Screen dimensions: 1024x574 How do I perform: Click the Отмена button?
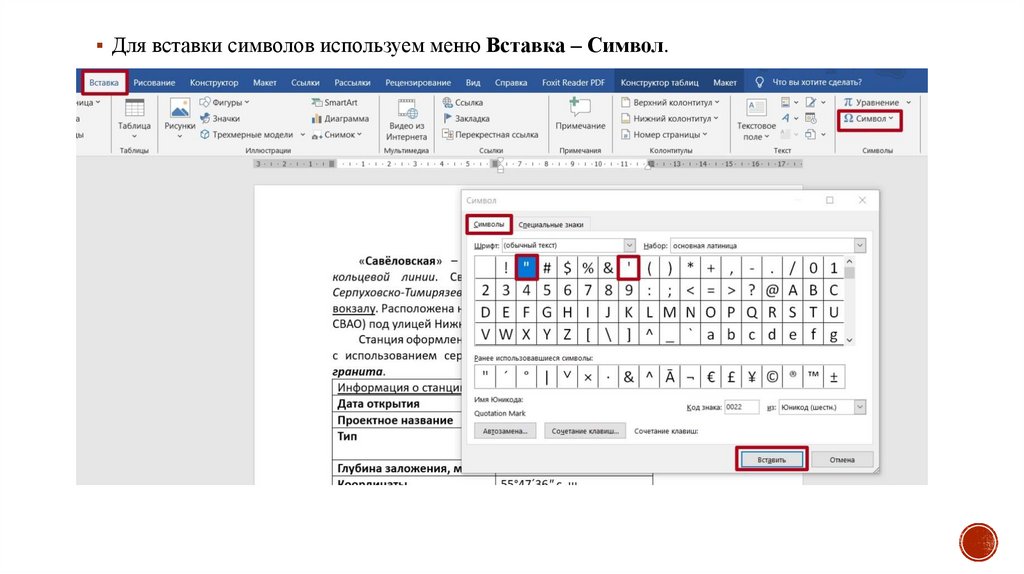tap(842, 460)
